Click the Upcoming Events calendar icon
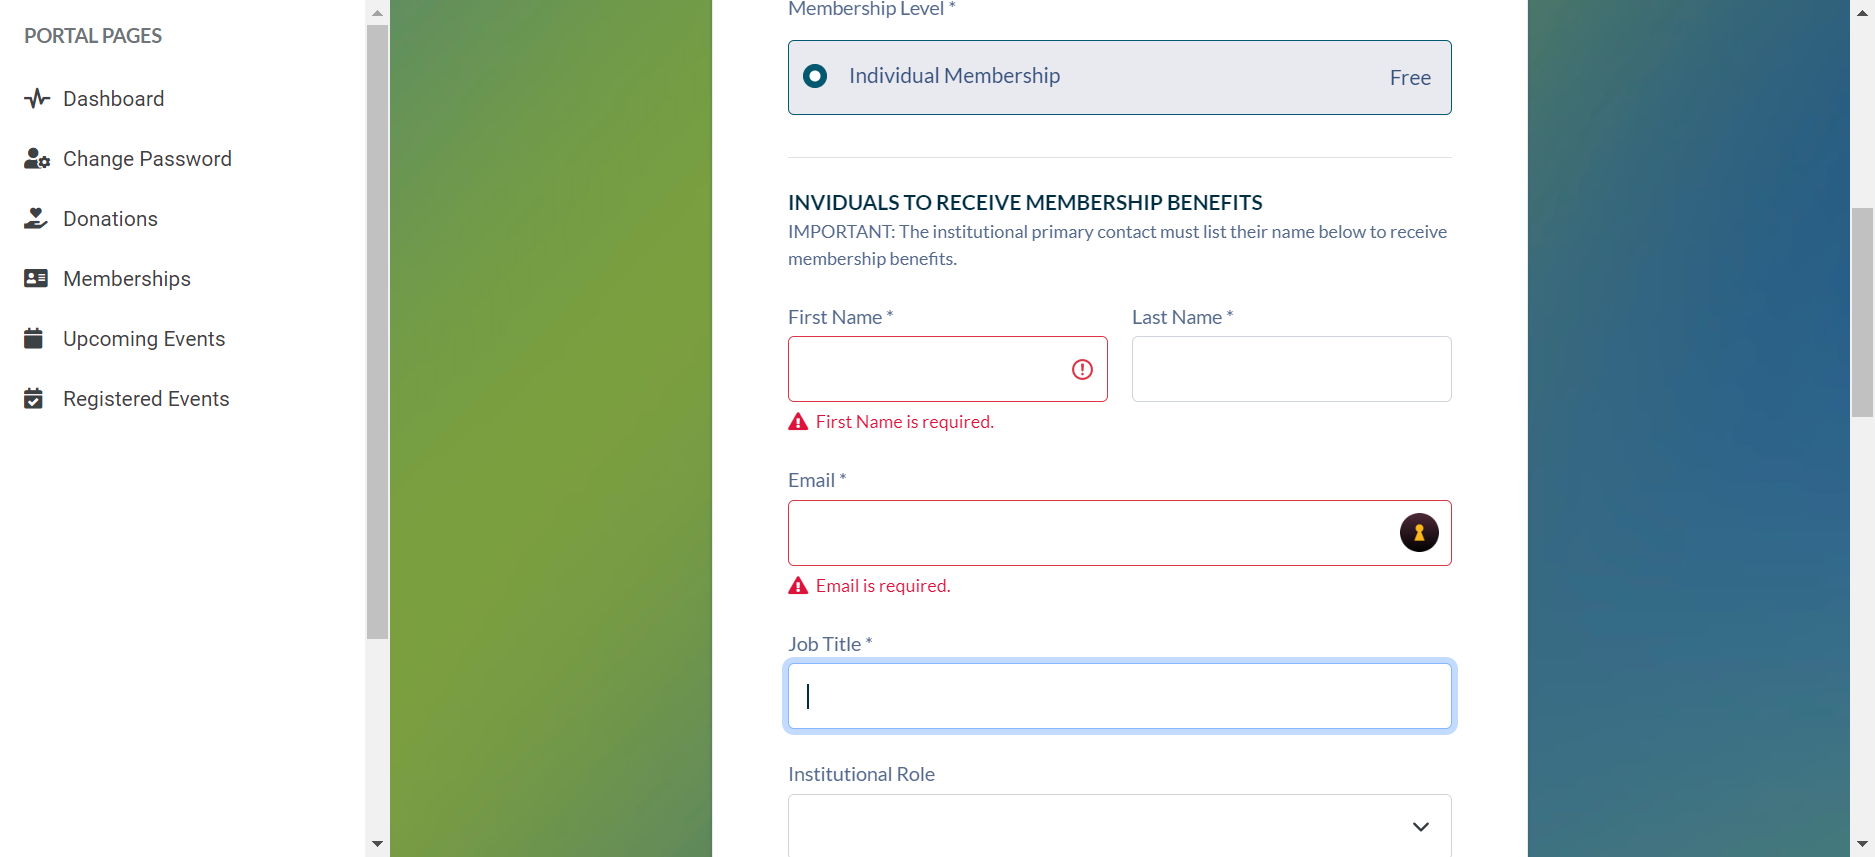This screenshot has width=1875, height=857. (x=34, y=338)
